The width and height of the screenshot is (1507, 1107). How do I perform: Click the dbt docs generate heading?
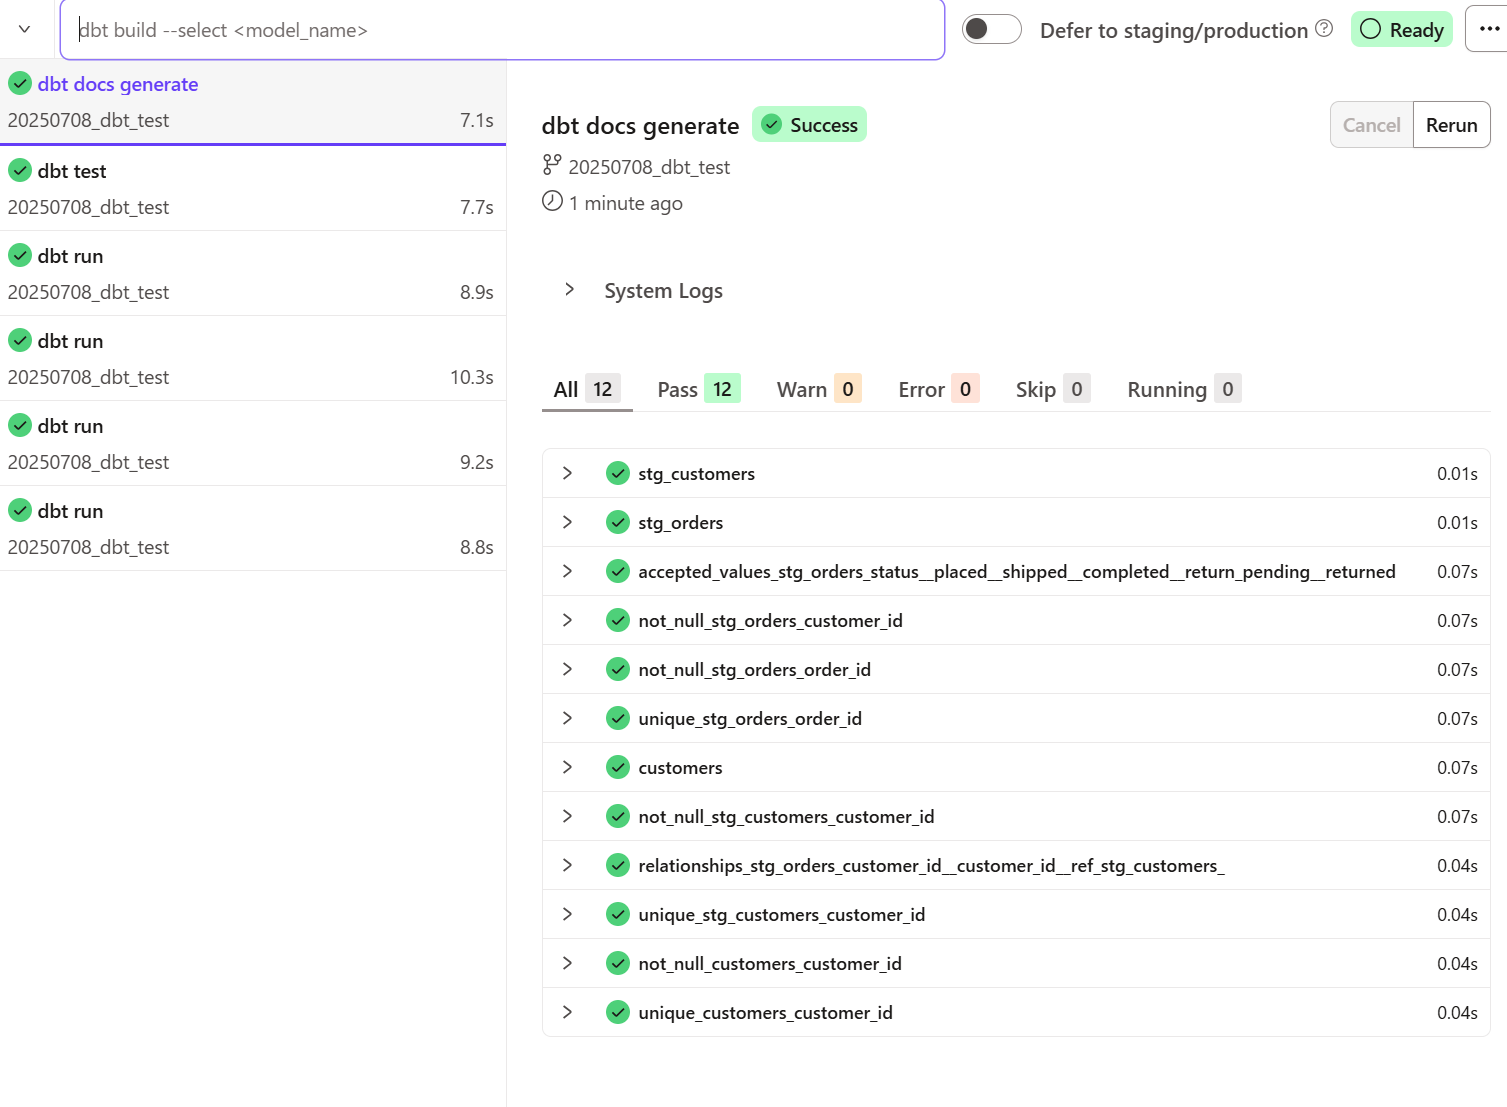[640, 126]
